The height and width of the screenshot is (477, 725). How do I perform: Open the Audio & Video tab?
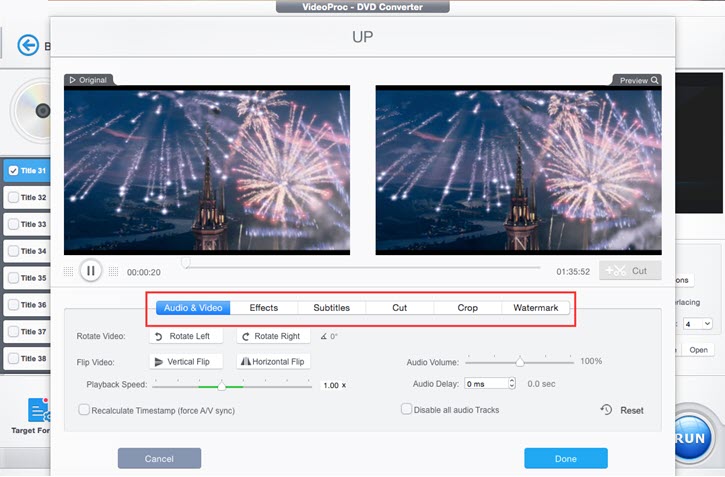pos(193,308)
